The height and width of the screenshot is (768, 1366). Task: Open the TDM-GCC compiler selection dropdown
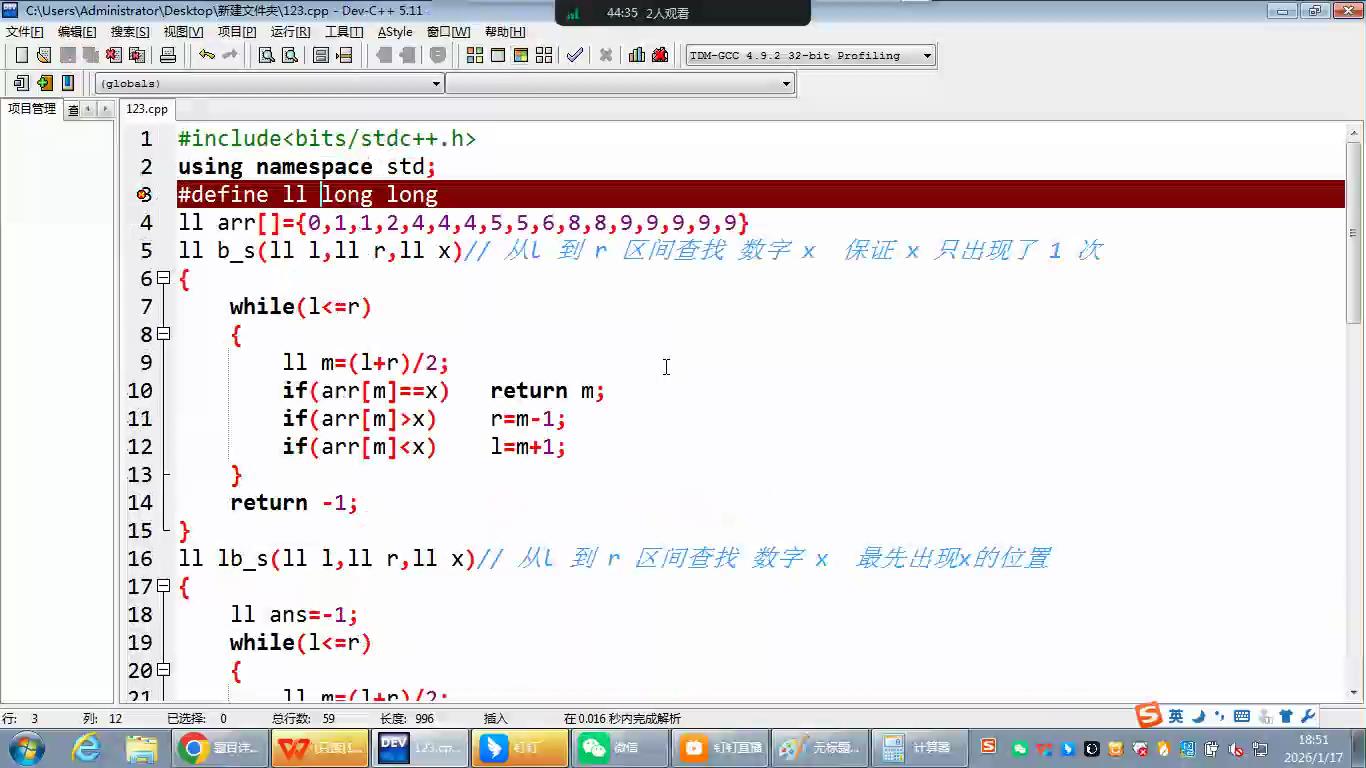tap(927, 56)
